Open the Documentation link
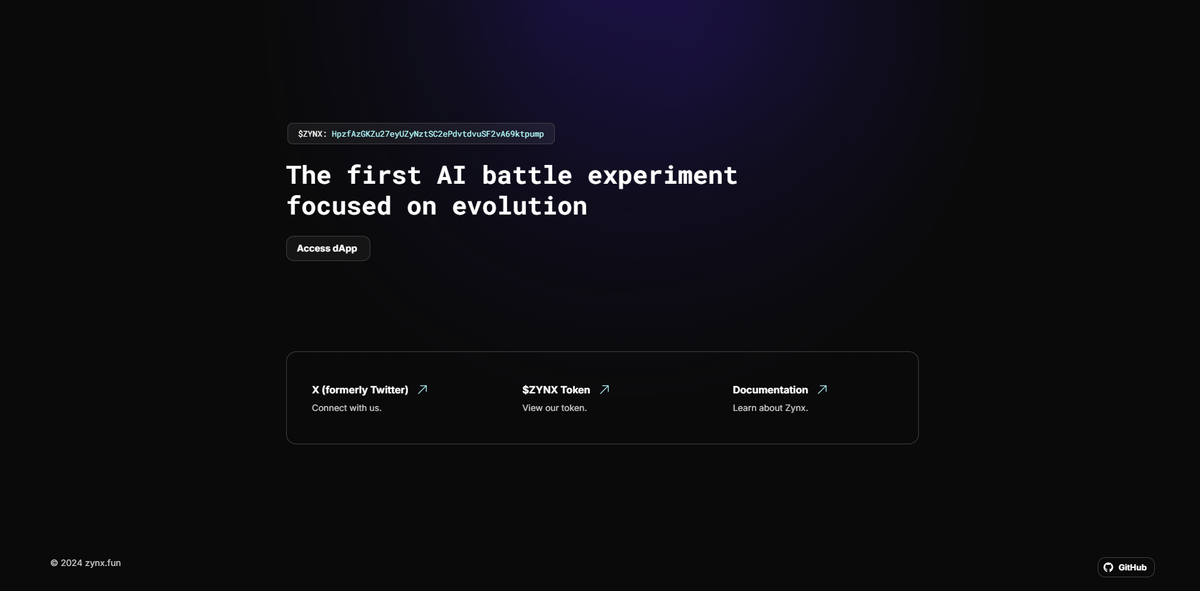The height and width of the screenshot is (591, 1200). tap(770, 390)
